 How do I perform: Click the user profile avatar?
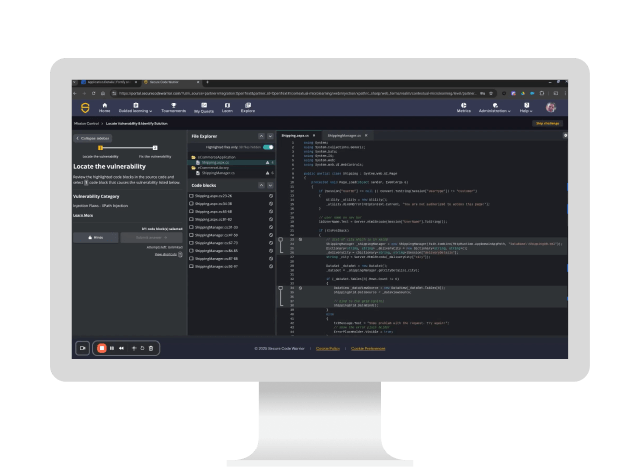tap(550, 107)
